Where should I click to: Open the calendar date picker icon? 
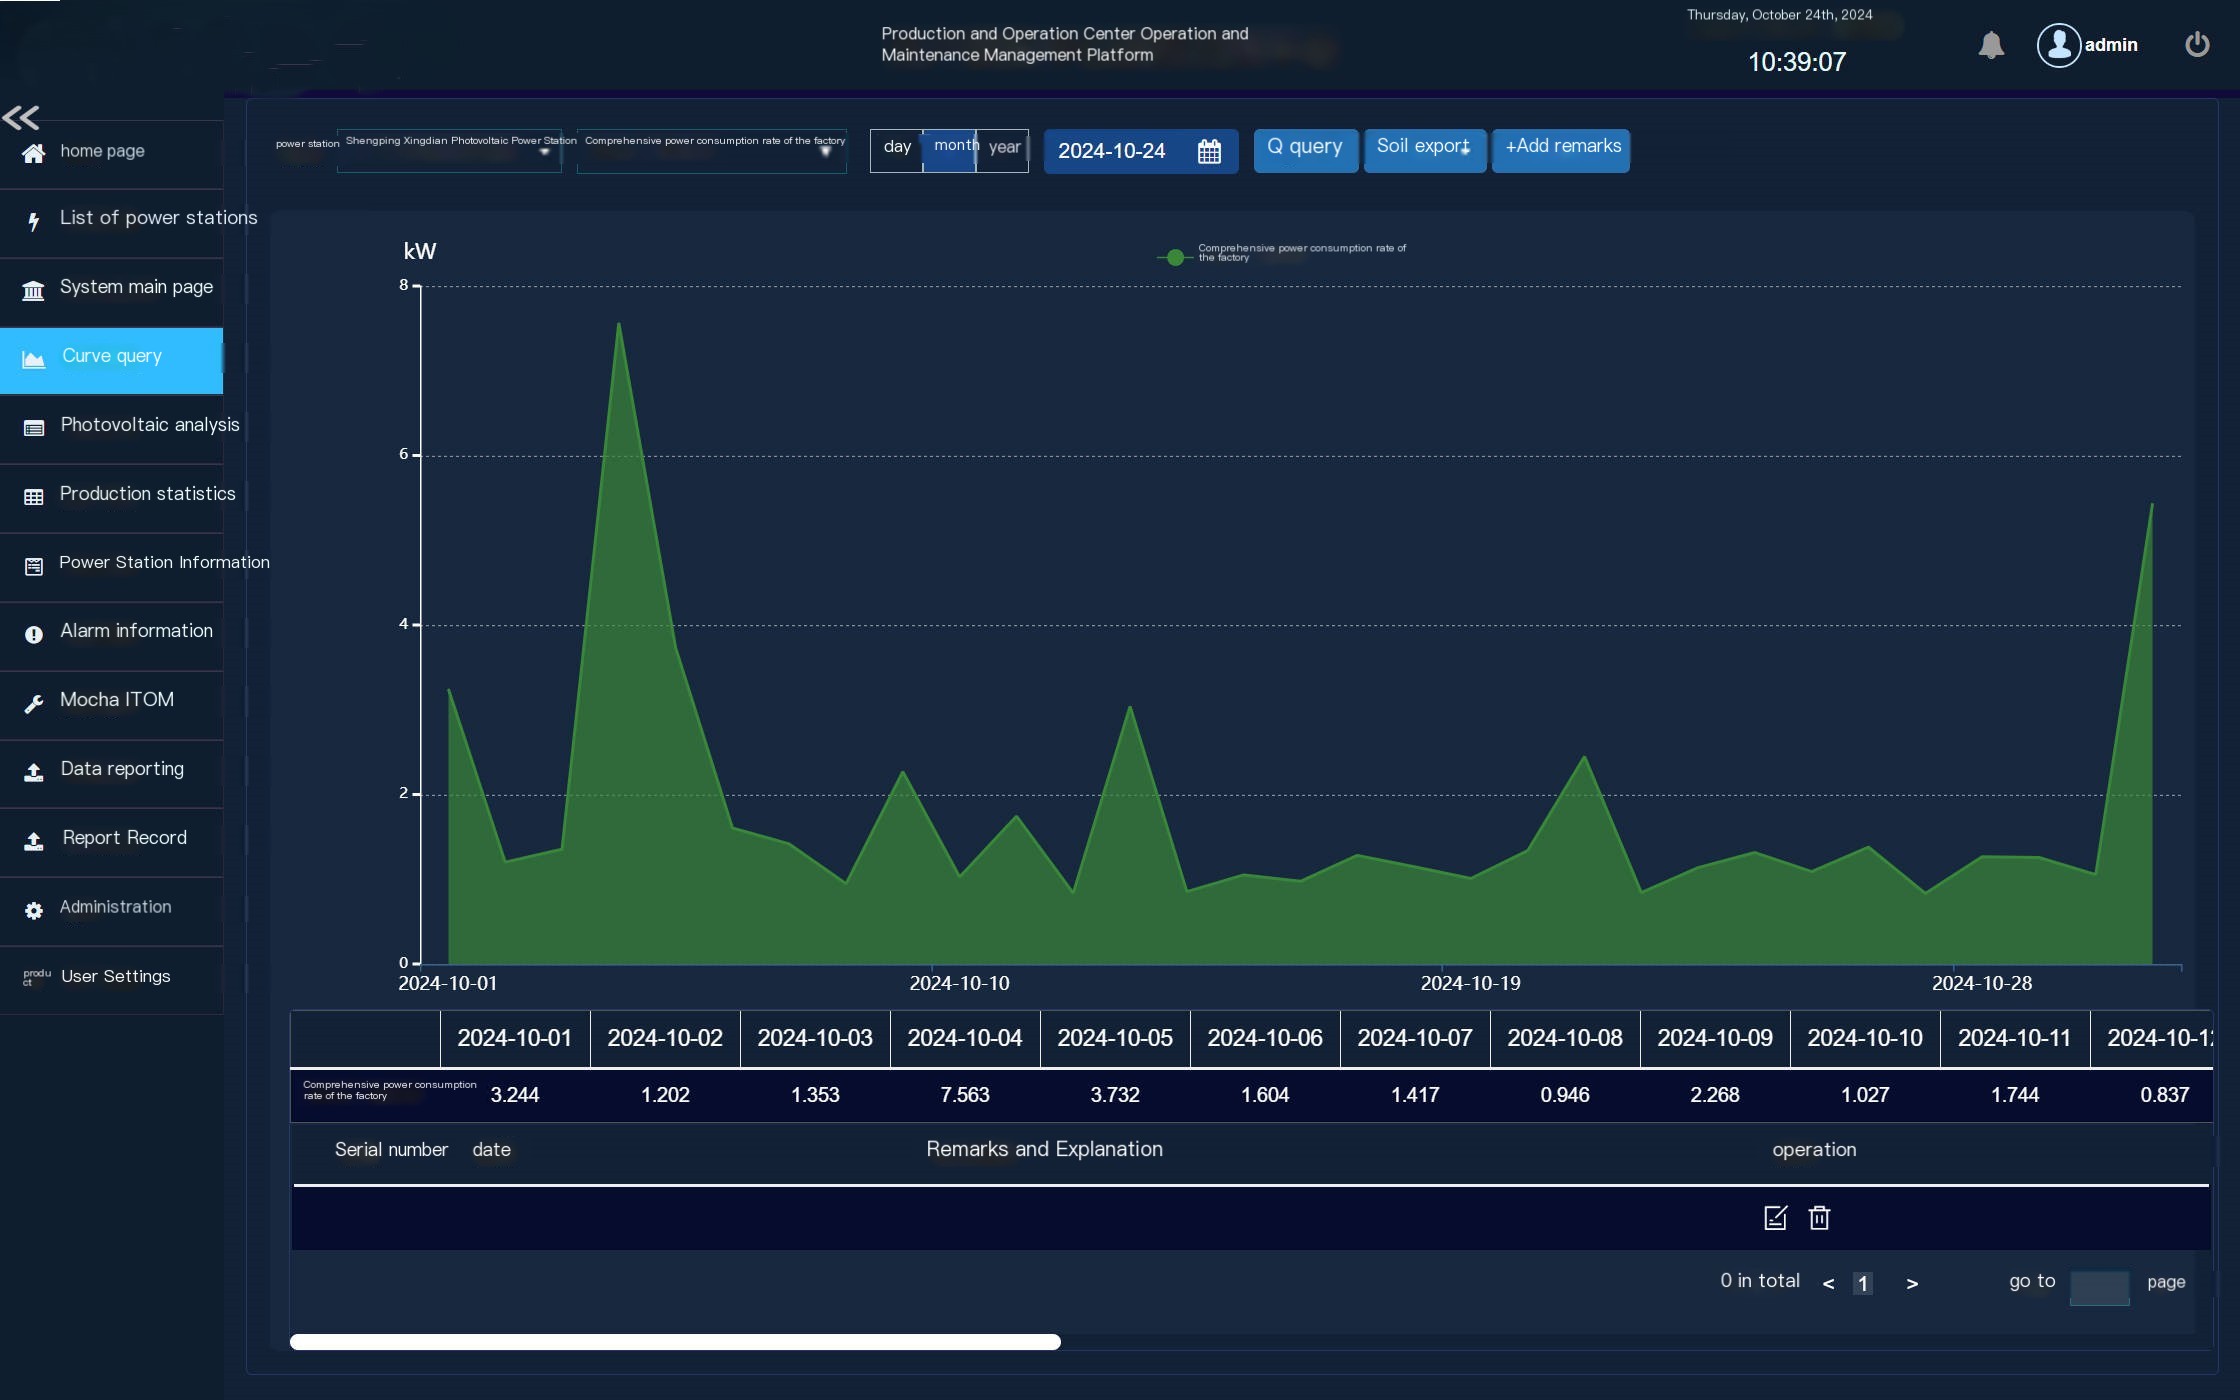click(1209, 151)
